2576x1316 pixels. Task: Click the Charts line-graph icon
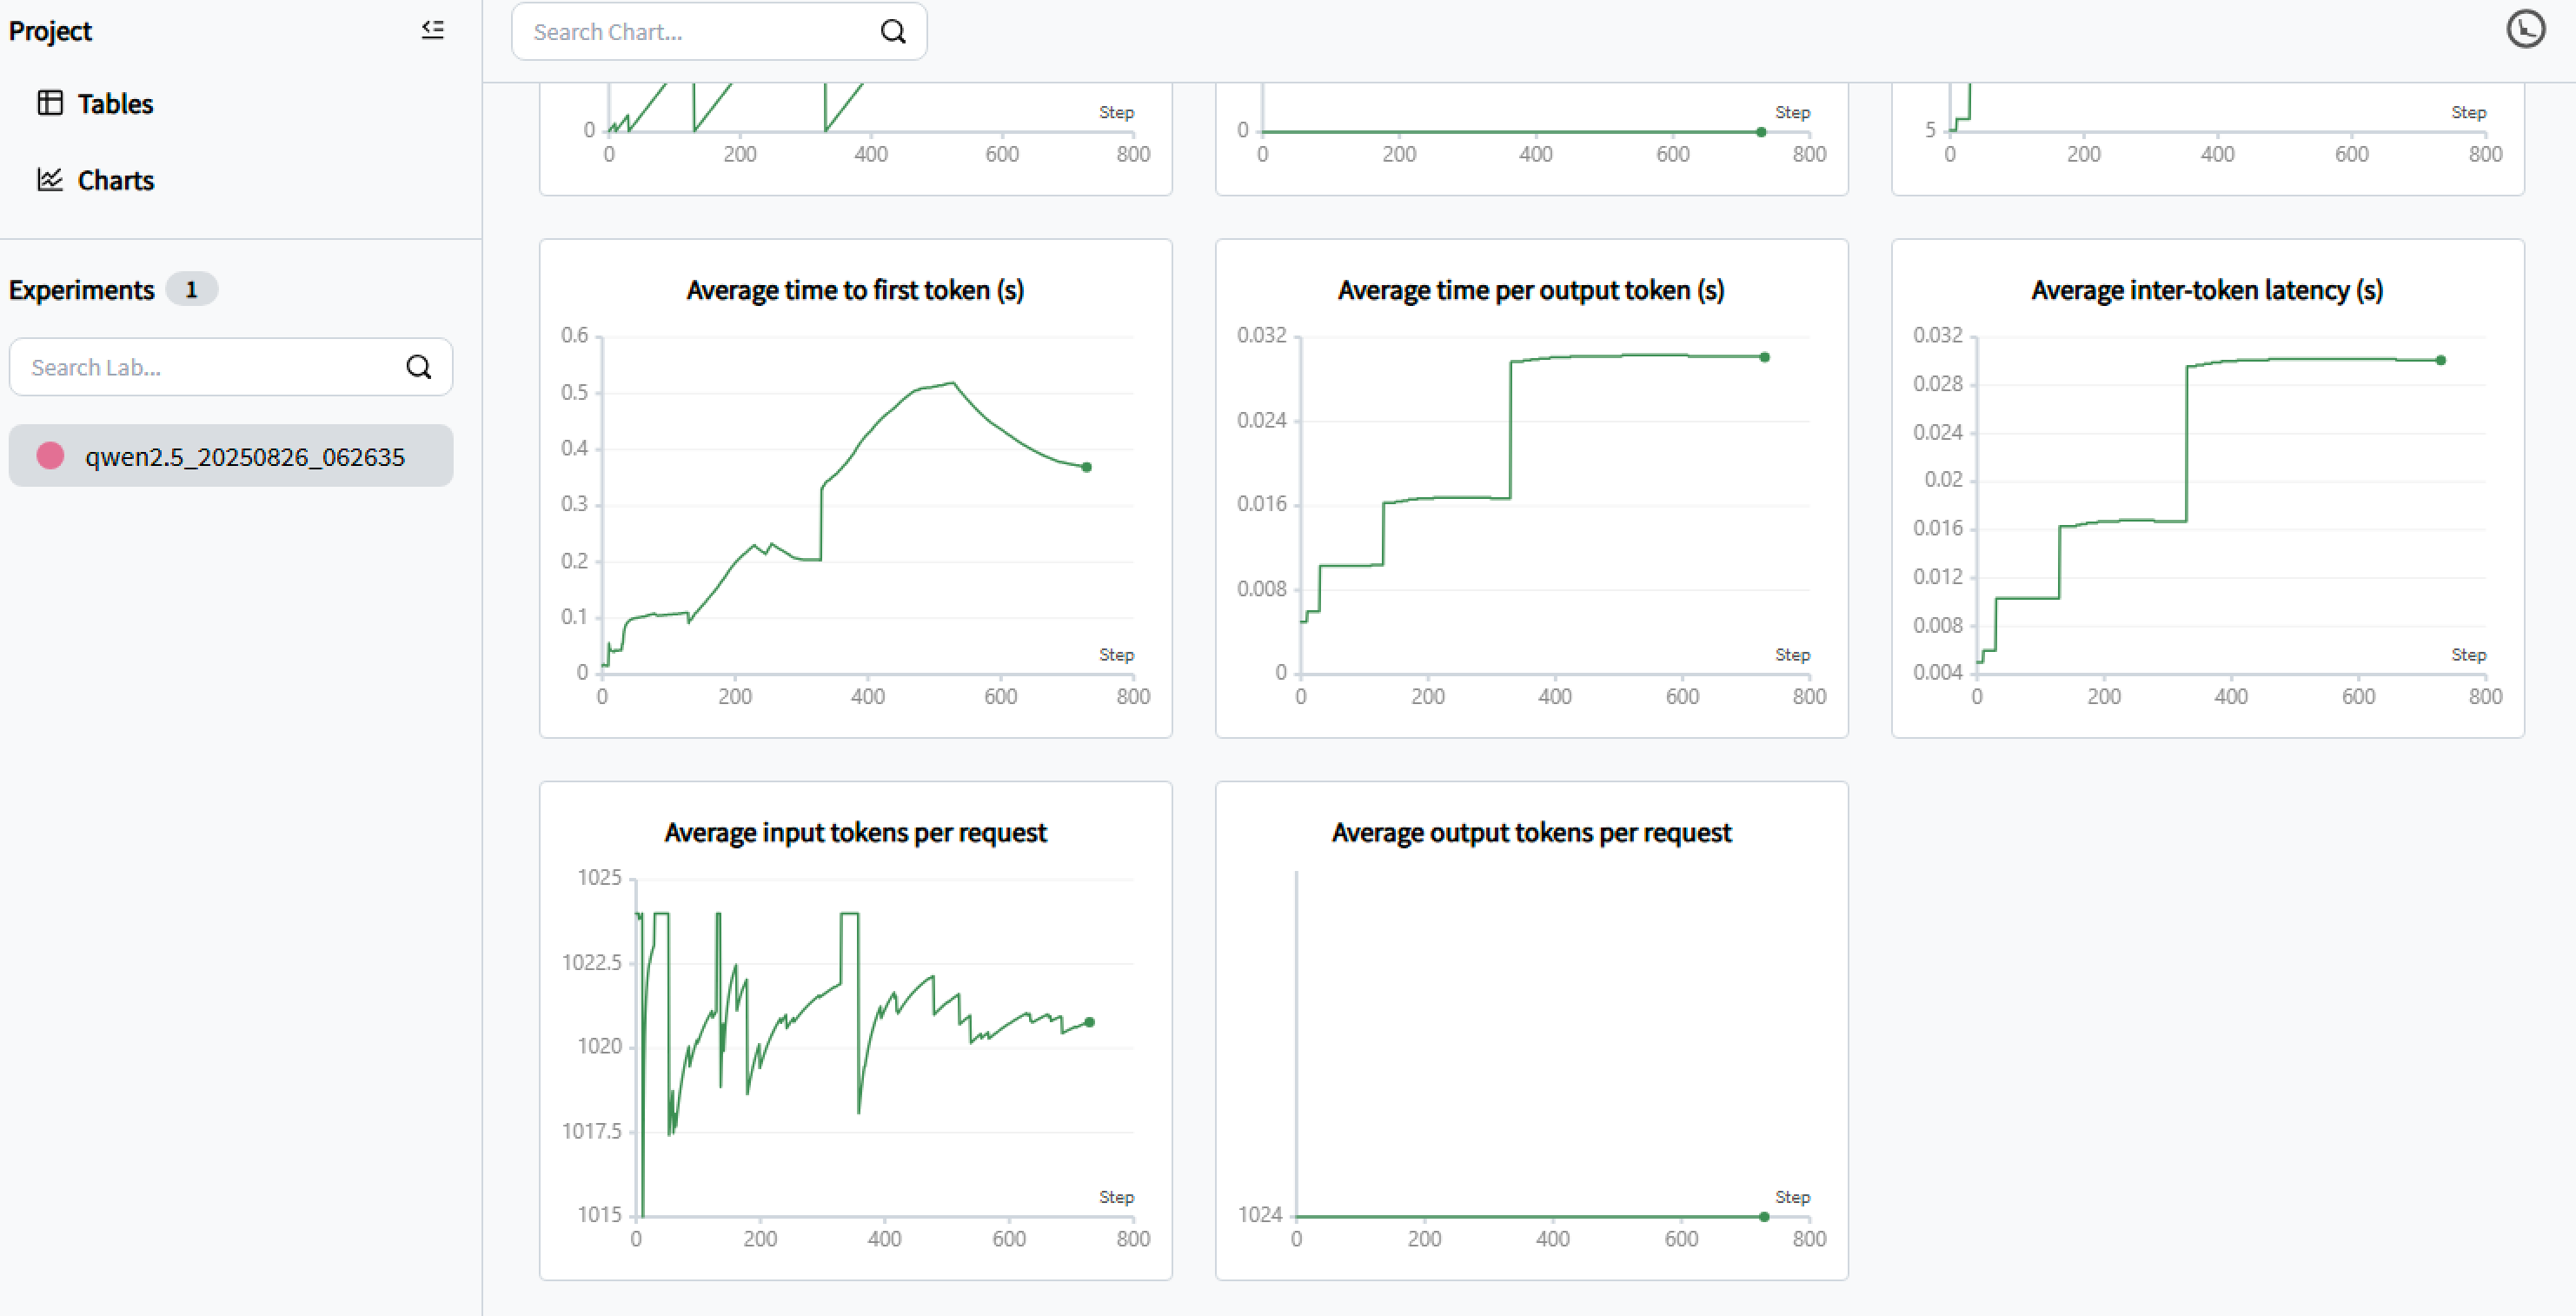(50, 180)
